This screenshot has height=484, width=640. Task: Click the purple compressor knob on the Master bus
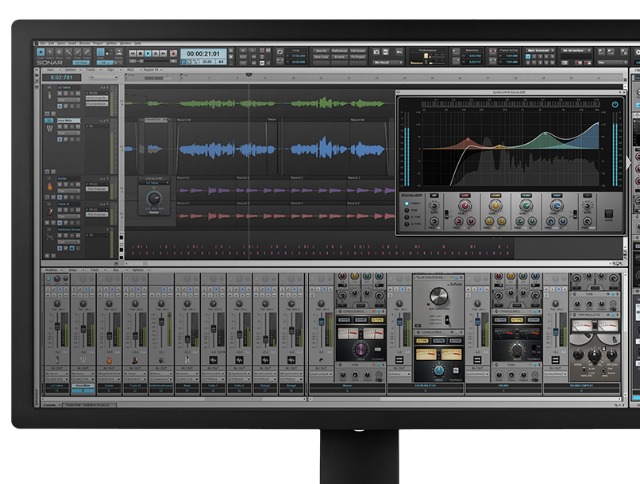[x=361, y=349]
